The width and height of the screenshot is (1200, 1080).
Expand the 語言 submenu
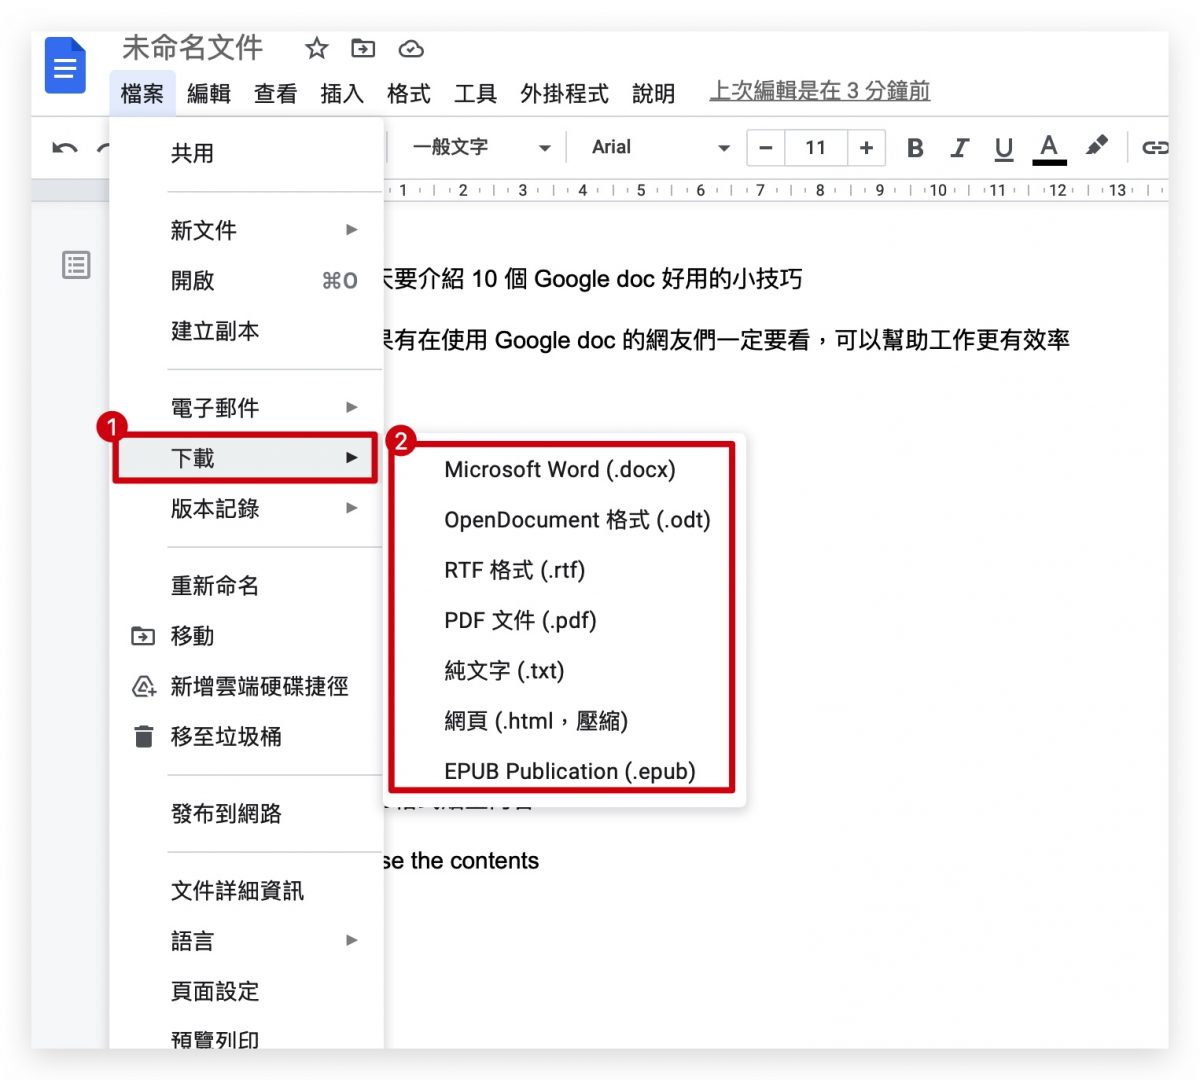[246, 941]
